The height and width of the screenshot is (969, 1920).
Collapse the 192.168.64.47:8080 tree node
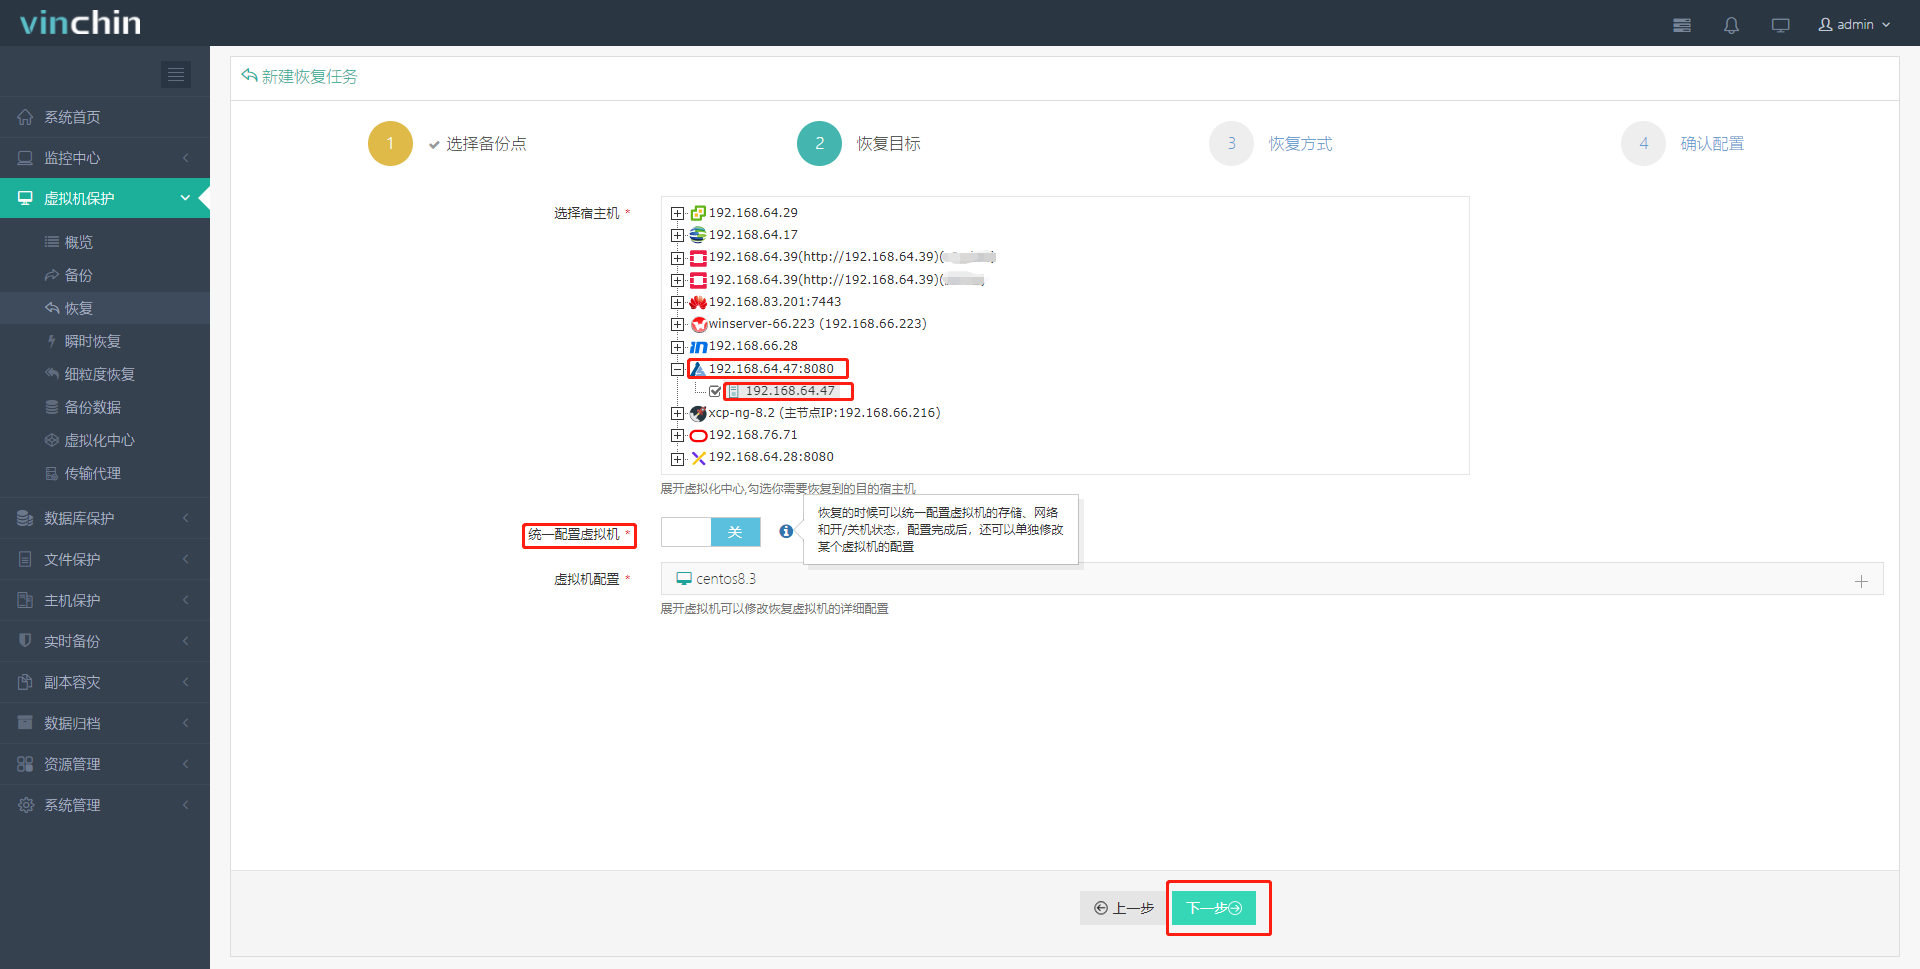[677, 369]
